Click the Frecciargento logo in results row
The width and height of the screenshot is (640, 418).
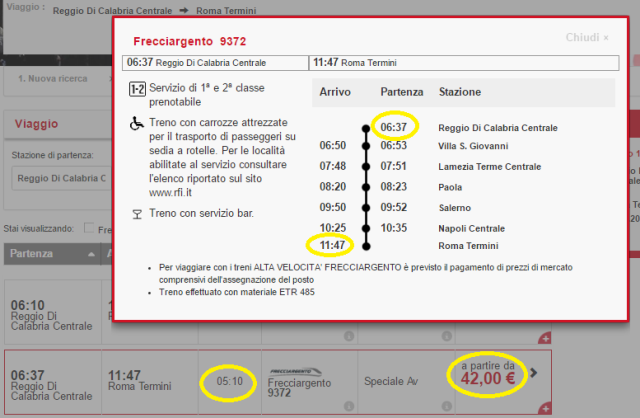pos(296,371)
